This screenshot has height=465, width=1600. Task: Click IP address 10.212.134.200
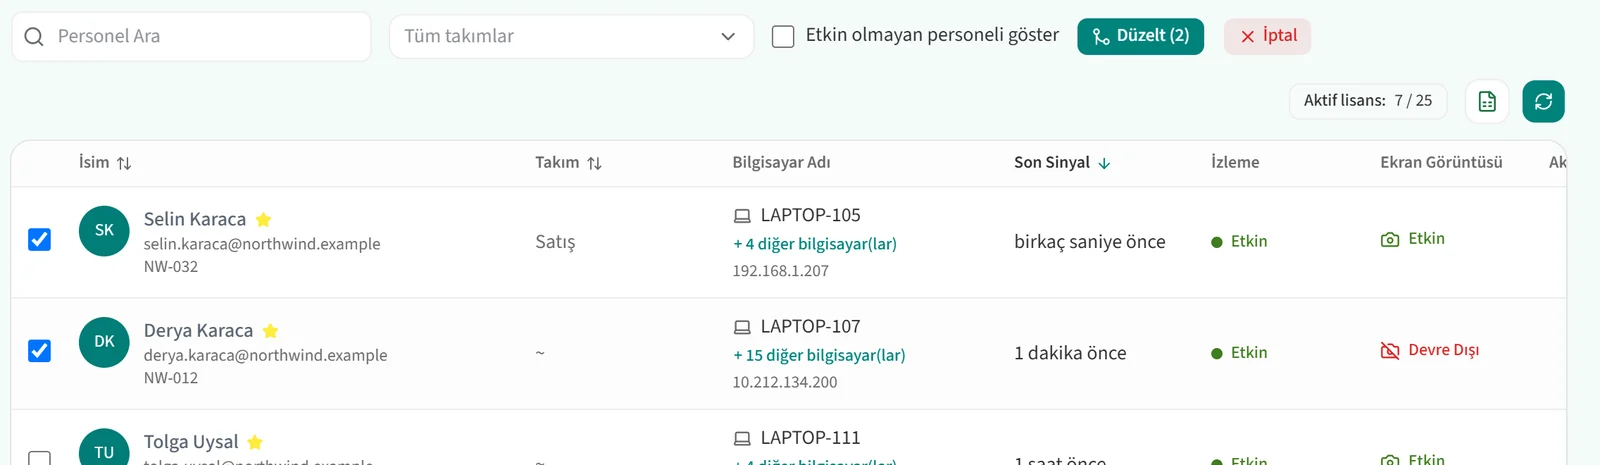(x=785, y=382)
